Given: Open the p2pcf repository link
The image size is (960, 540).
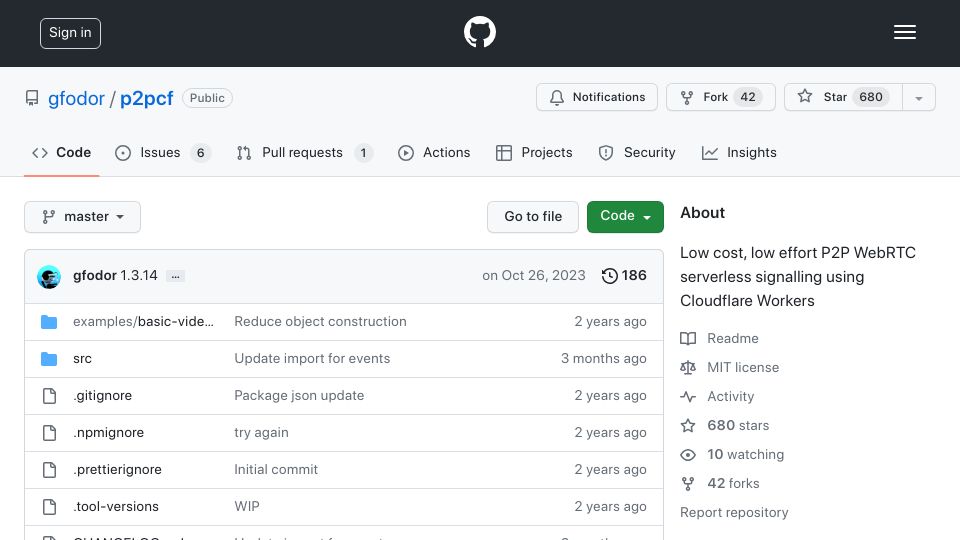Looking at the screenshot, I should point(146,98).
